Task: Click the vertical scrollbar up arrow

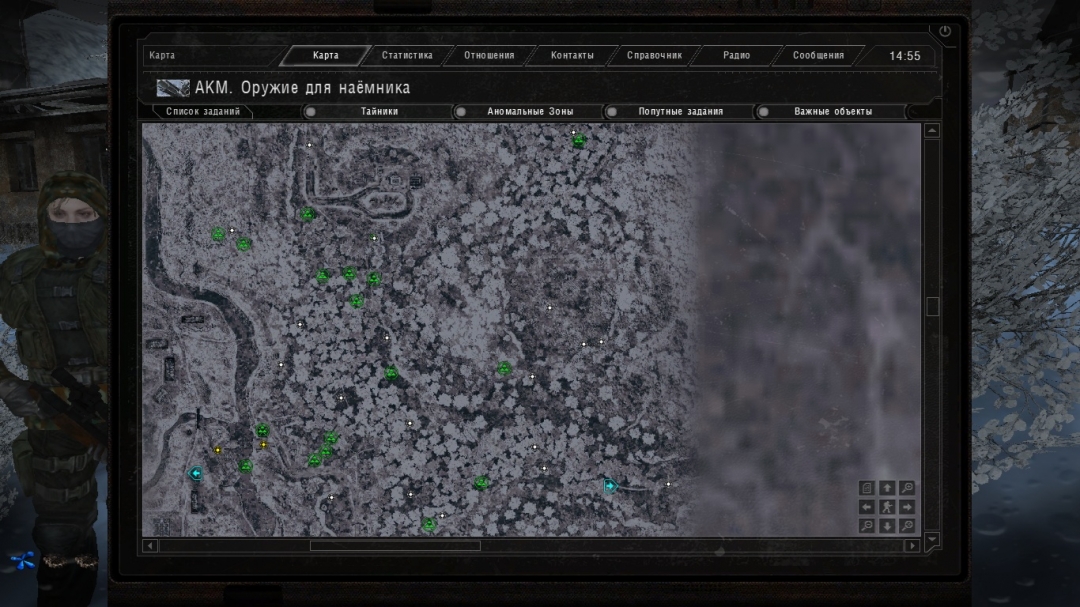Action: click(932, 130)
